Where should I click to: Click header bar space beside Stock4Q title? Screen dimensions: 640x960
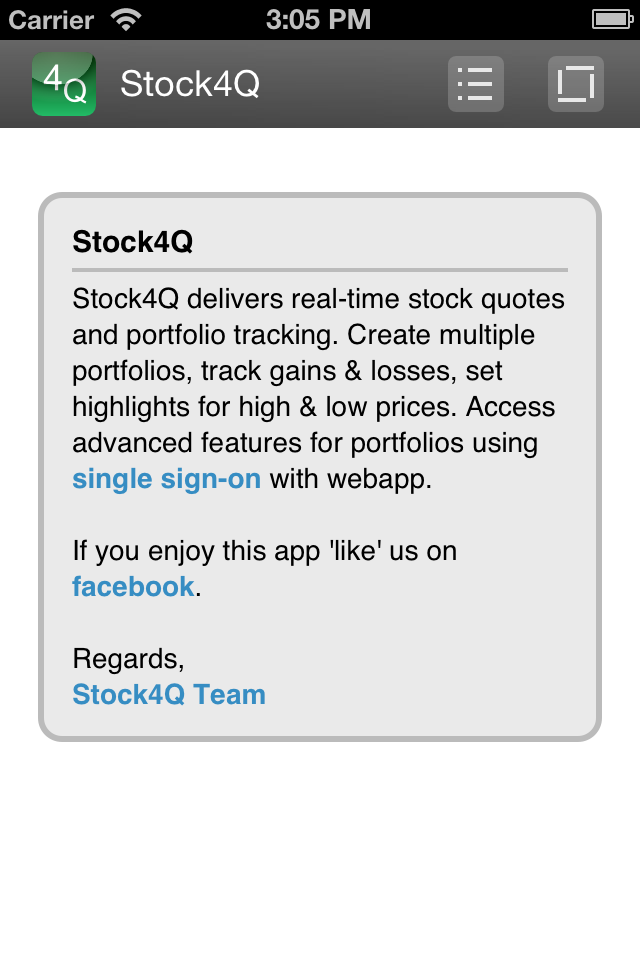(x=353, y=84)
